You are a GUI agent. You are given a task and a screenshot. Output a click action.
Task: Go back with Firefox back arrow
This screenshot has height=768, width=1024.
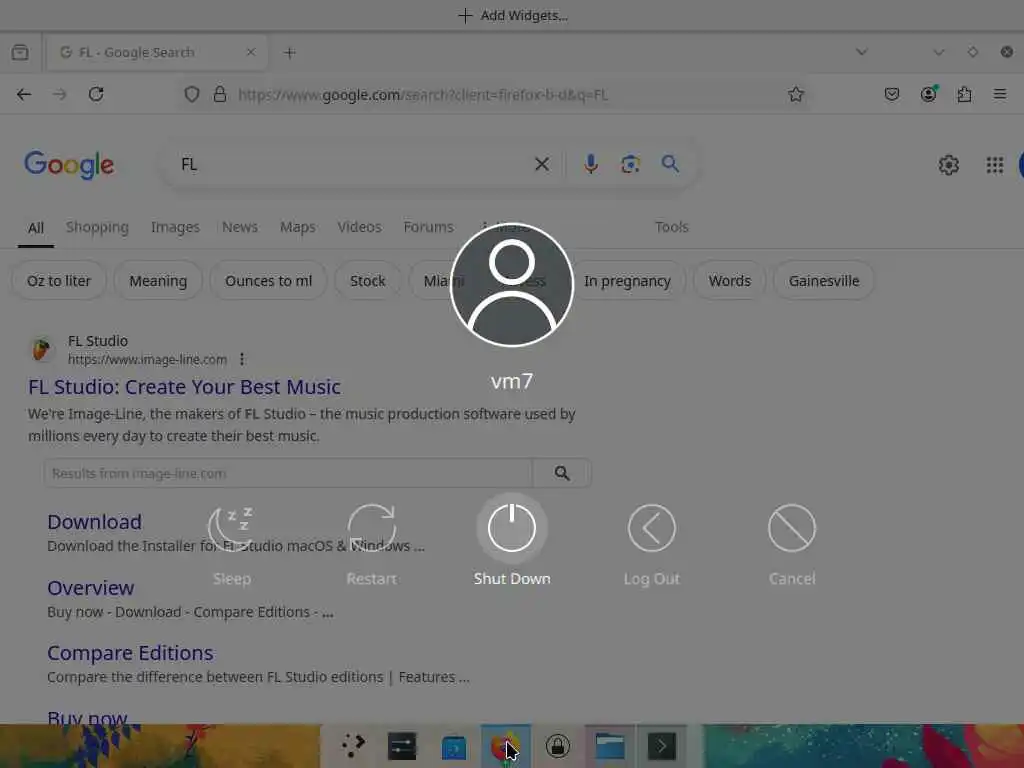24,95
